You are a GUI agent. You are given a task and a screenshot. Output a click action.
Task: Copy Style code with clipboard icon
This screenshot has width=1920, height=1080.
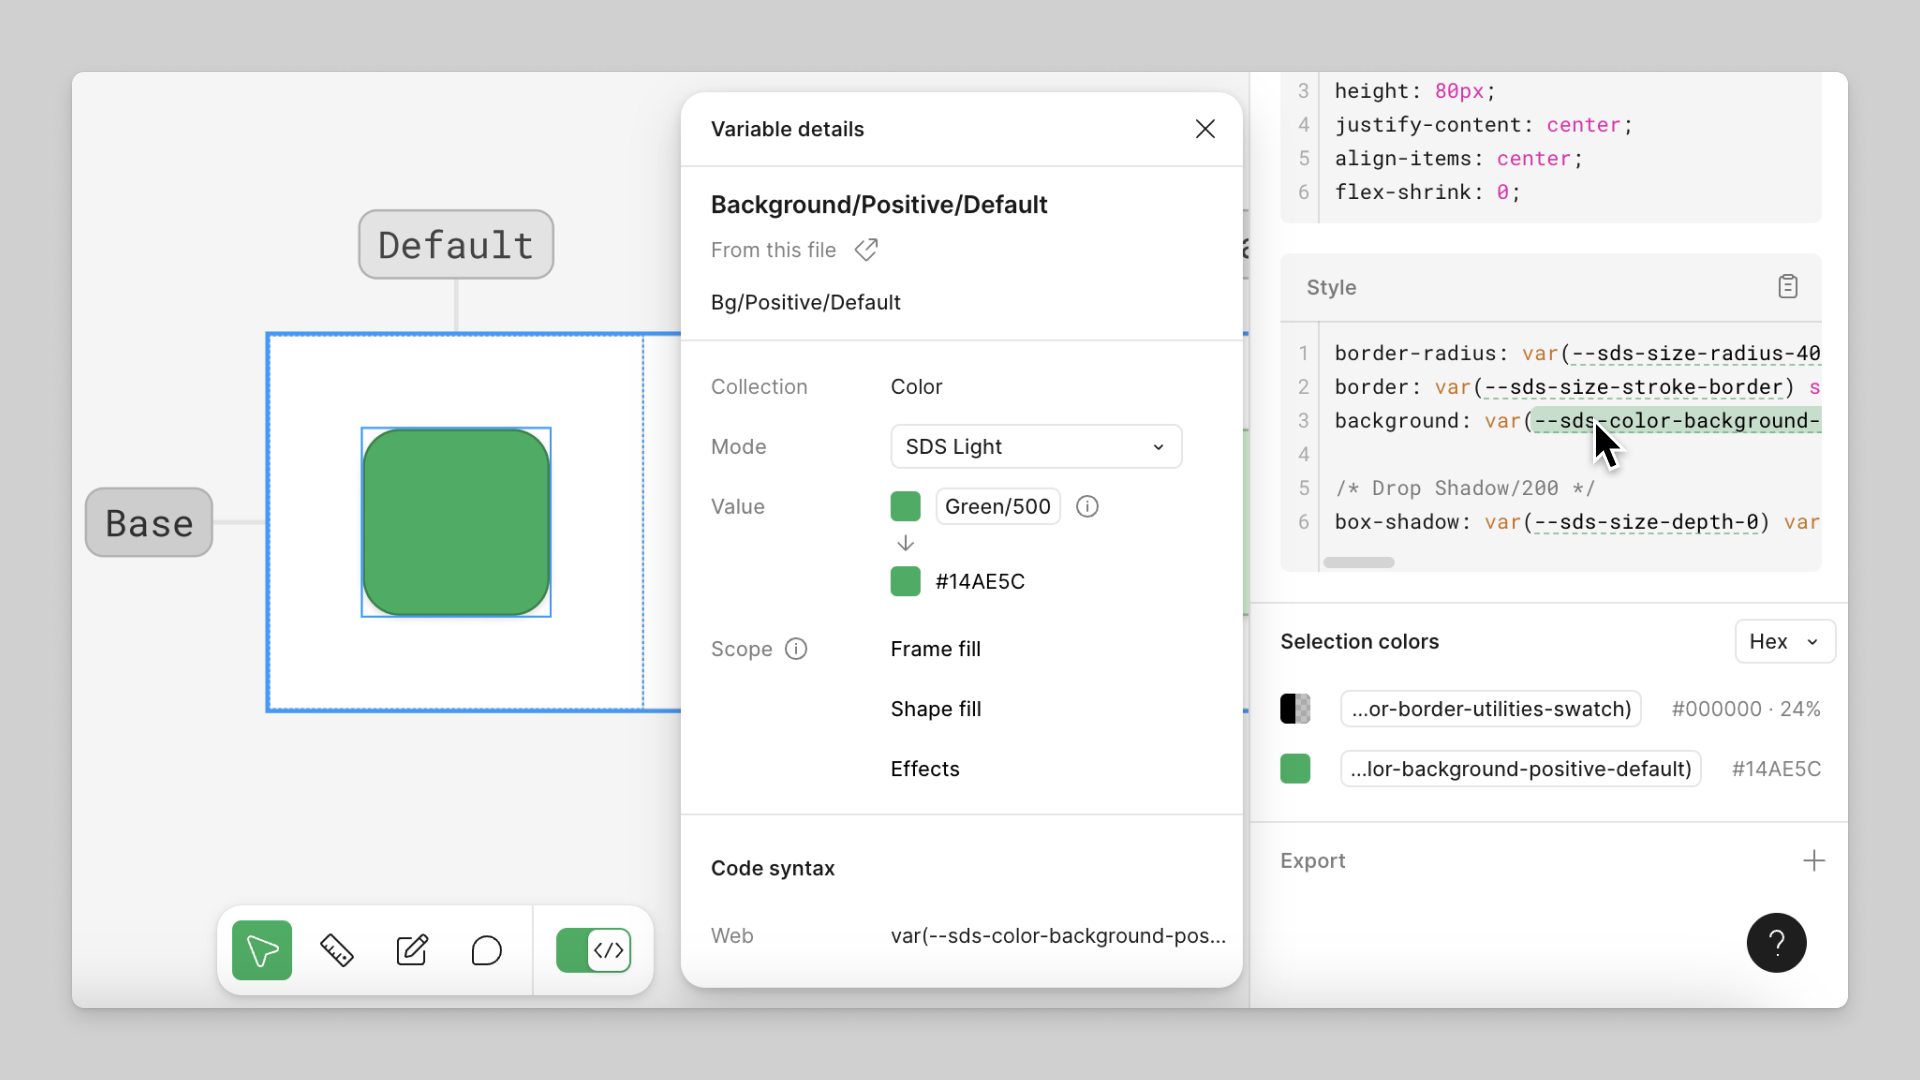coord(1788,287)
